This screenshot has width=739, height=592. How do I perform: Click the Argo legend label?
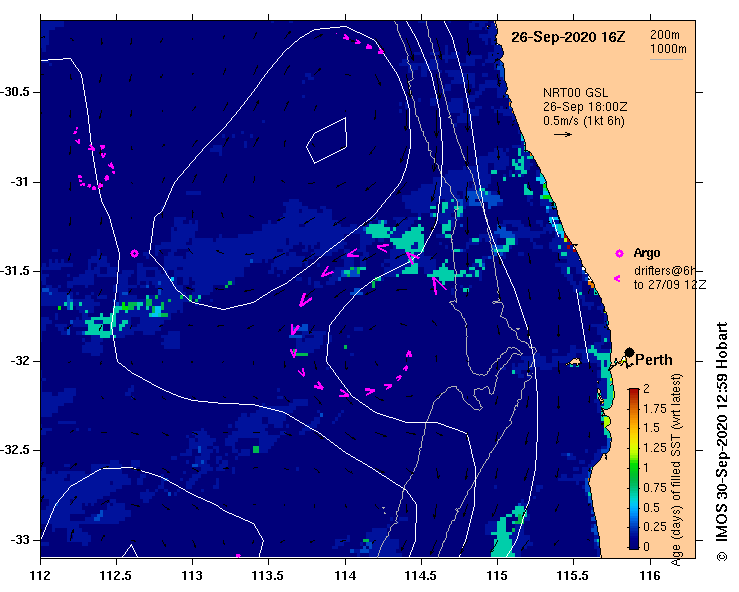(x=647, y=253)
